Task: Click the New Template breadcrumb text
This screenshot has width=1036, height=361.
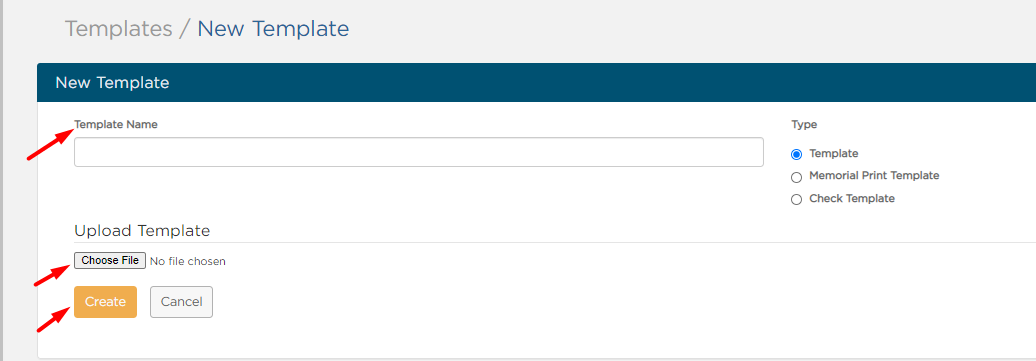Action: coord(273,29)
